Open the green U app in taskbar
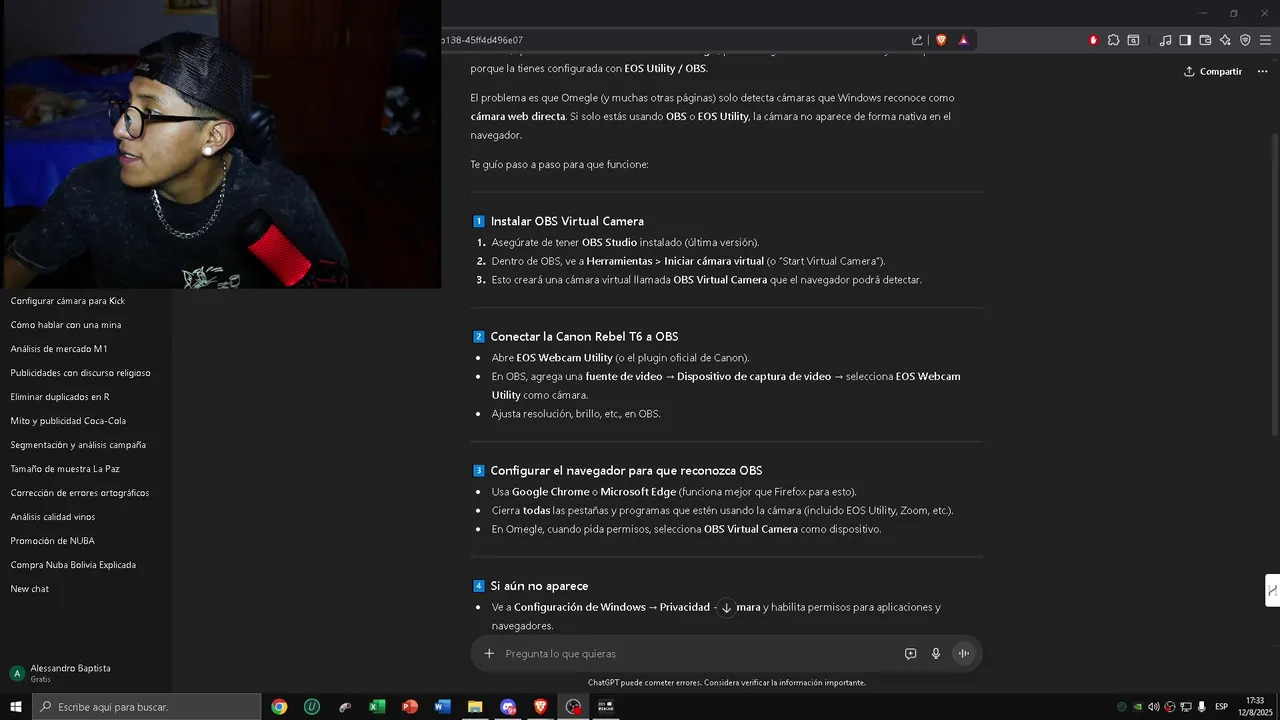Image resolution: width=1280 pixels, height=720 pixels. pos(312,707)
